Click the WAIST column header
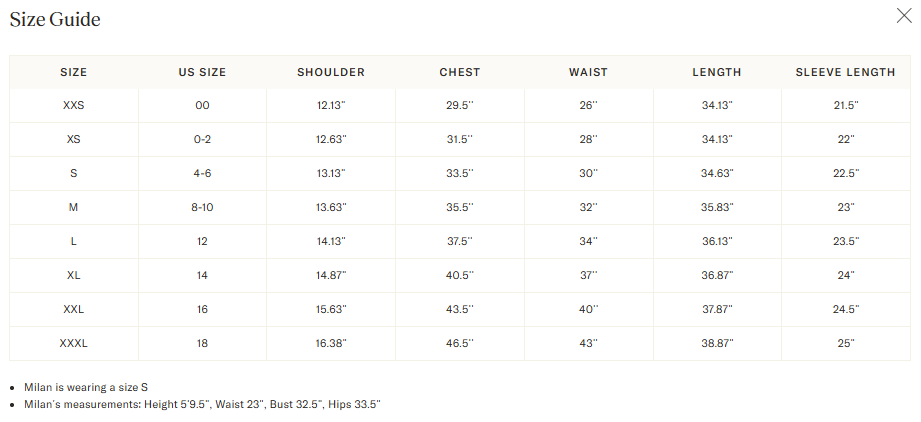The height and width of the screenshot is (422, 921). point(588,72)
